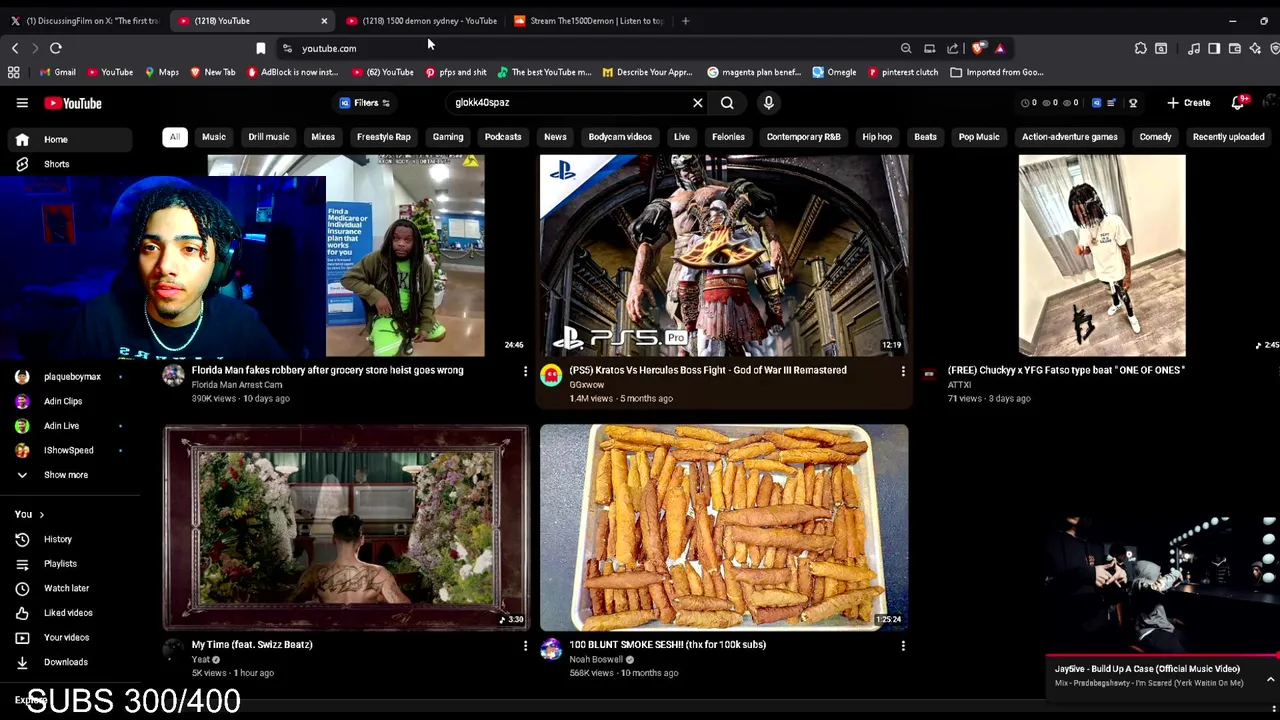This screenshot has width=1280, height=720.
Task: Open the media control music note icon
Action: tap(1194, 48)
